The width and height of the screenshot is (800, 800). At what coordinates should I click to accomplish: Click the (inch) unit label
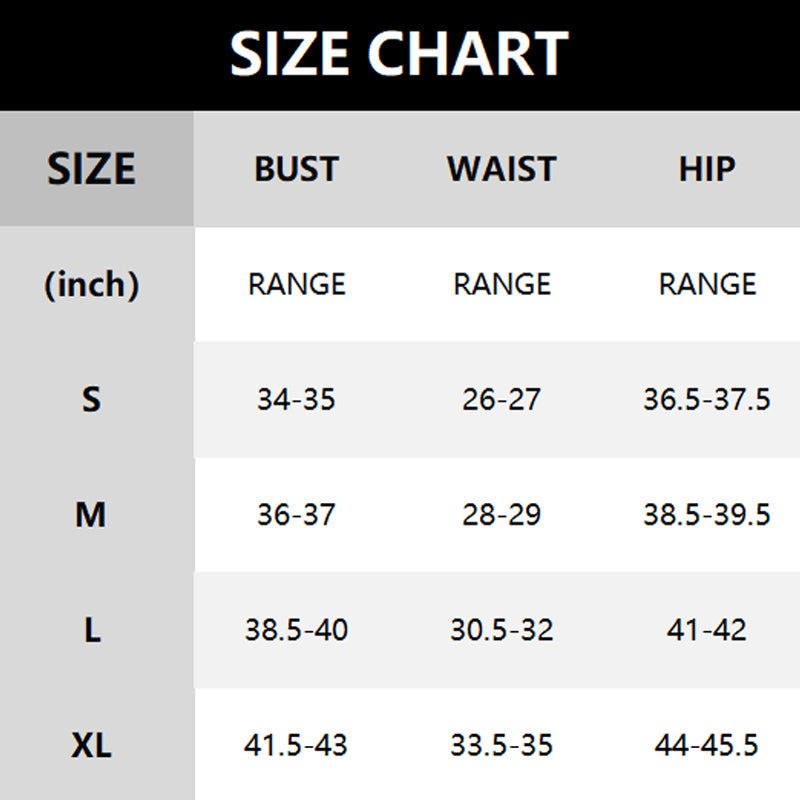[x=91, y=285]
